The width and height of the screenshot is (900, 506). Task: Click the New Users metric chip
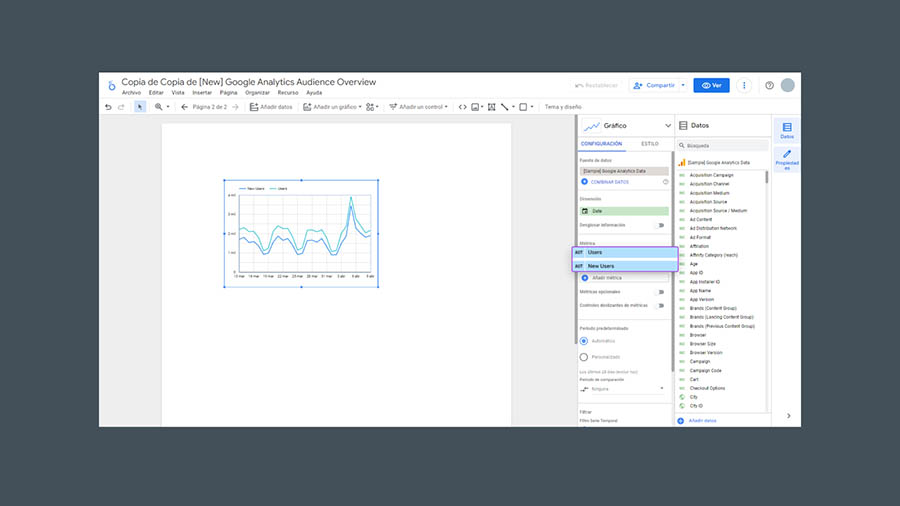coord(624,266)
